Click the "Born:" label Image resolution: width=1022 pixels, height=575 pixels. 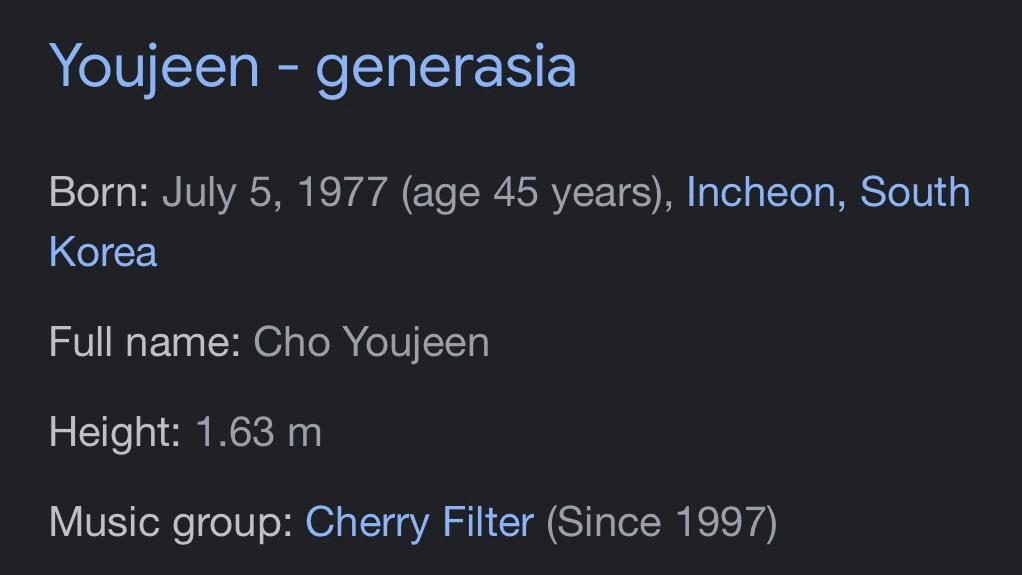click(98, 192)
